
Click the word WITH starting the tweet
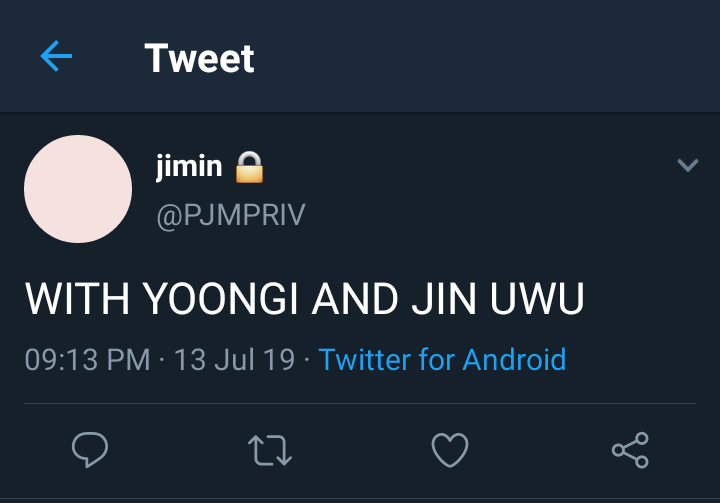click(78, 299)
